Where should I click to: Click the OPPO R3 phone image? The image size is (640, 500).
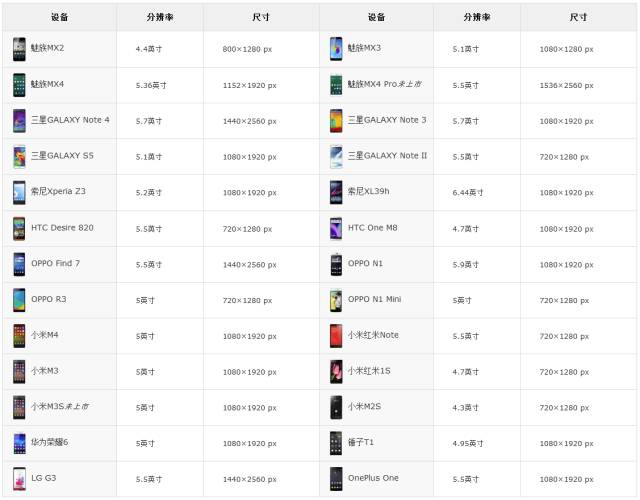click(x=19, y=300)
